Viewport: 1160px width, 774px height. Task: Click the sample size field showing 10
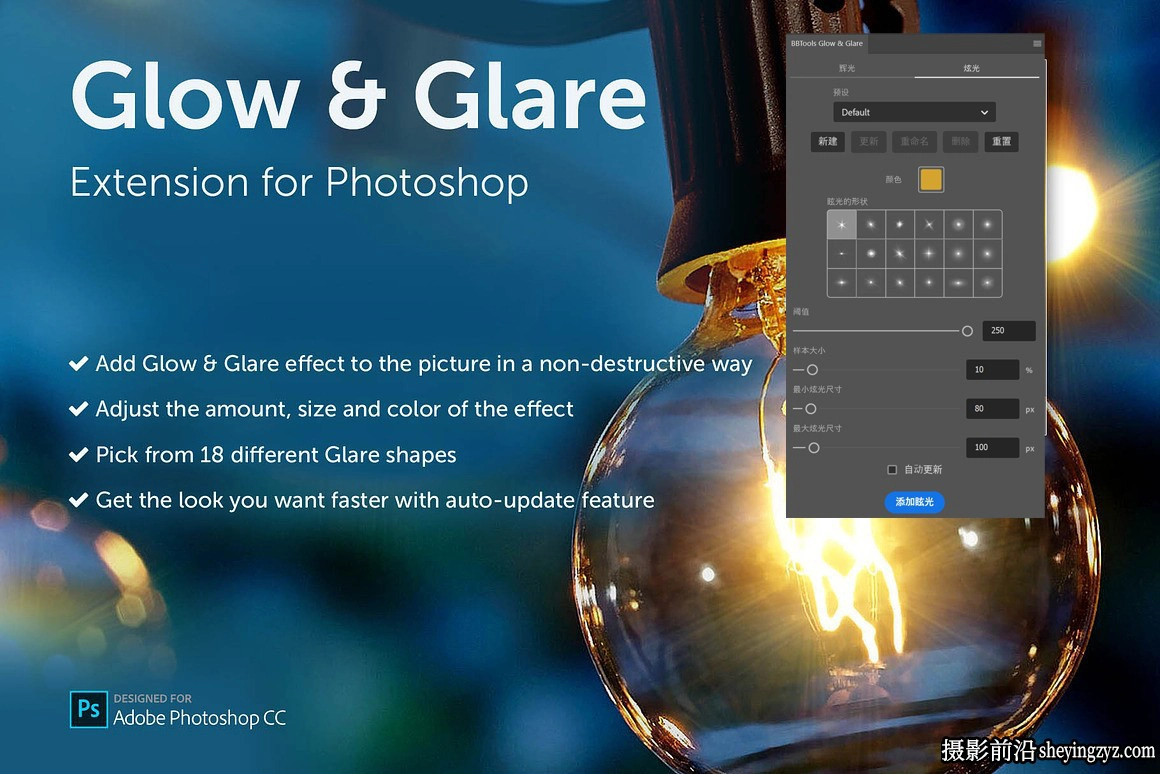click(x=992, y=370)
